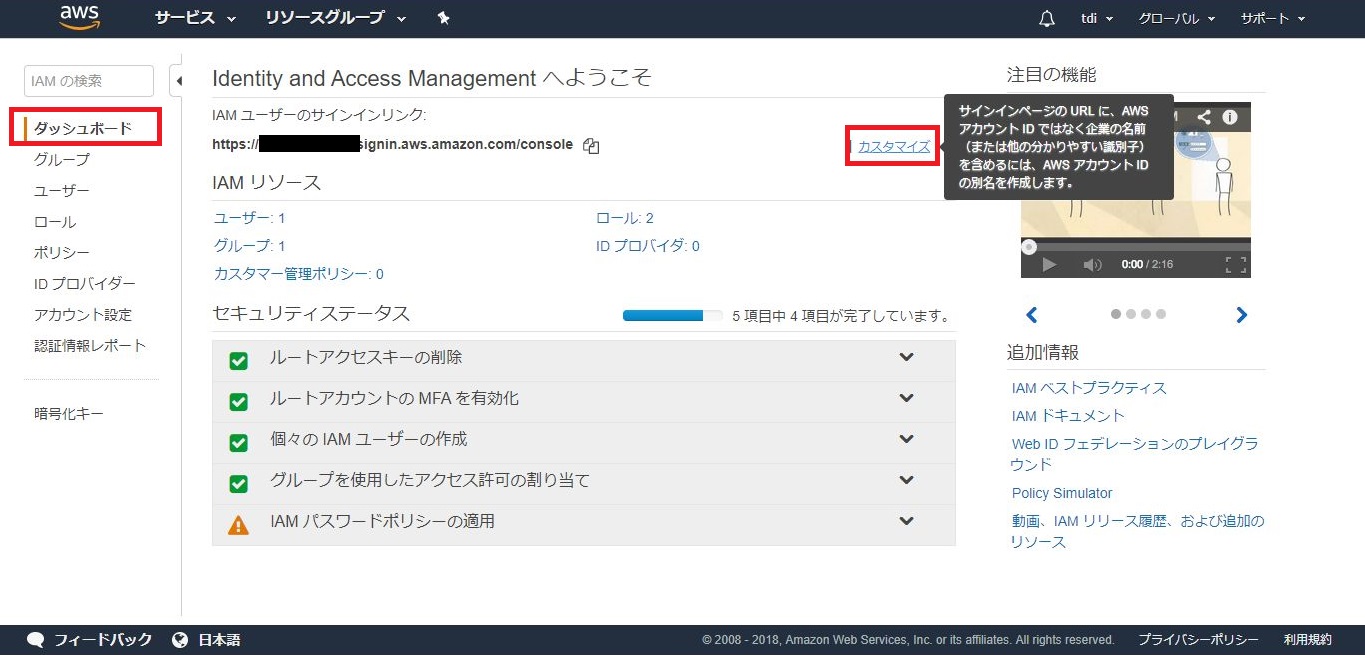The height and width of the screenshot is (655, 1365).
Task: Select ユーザー in the left sidebar
Action: point(62,191)
